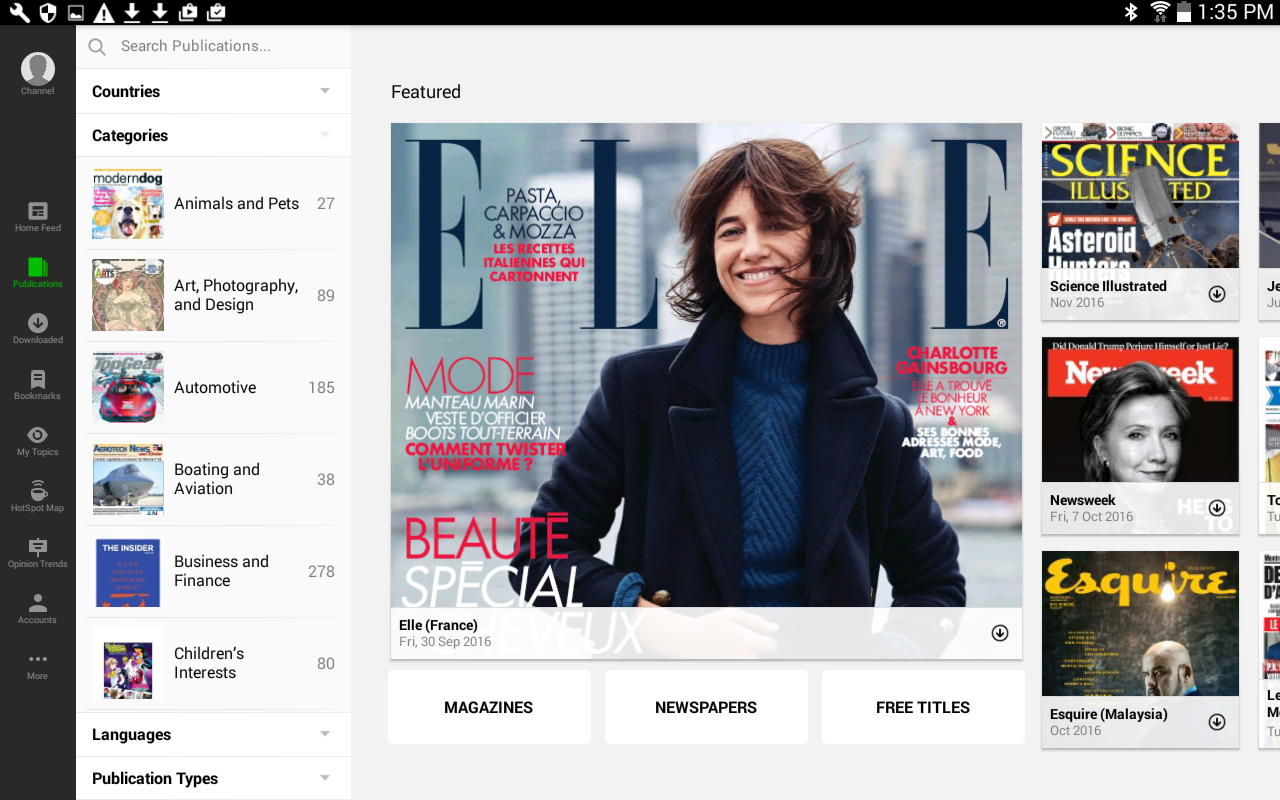View Opinion Trends

37,550
